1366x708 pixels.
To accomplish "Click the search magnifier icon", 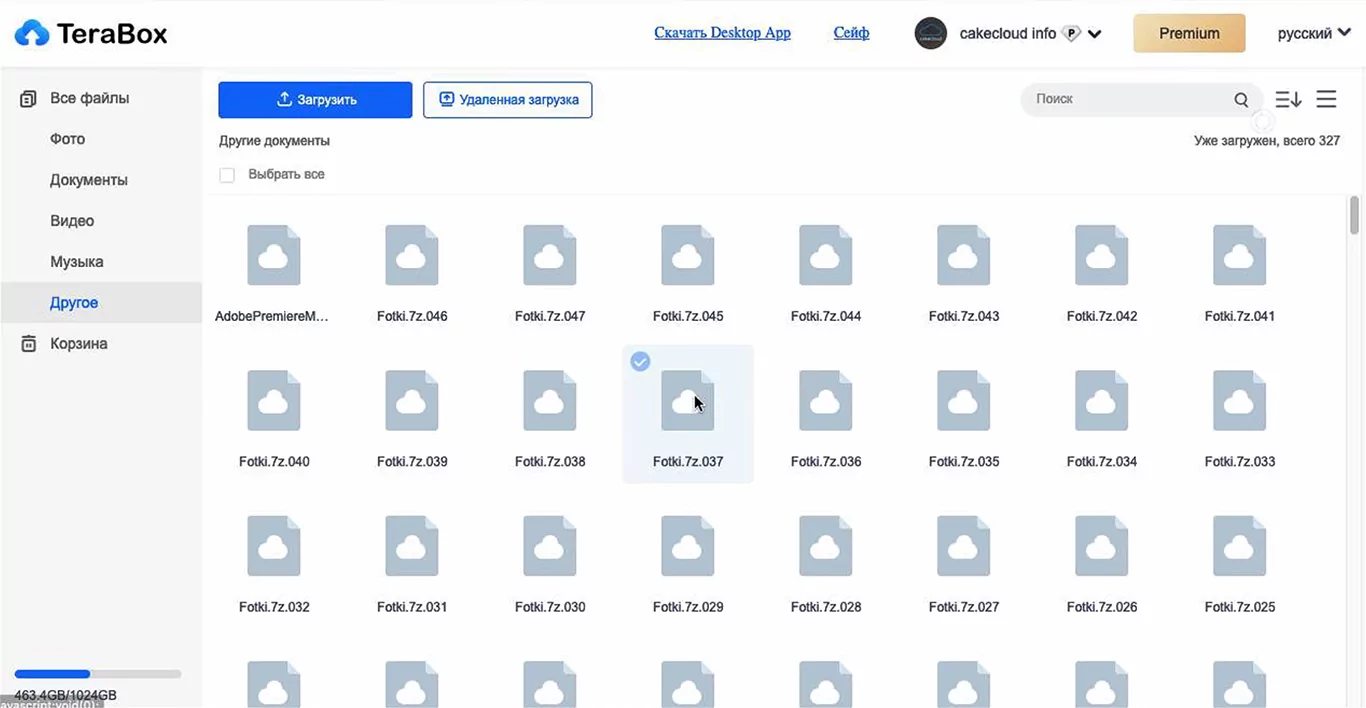I will tap(1241, 100).
